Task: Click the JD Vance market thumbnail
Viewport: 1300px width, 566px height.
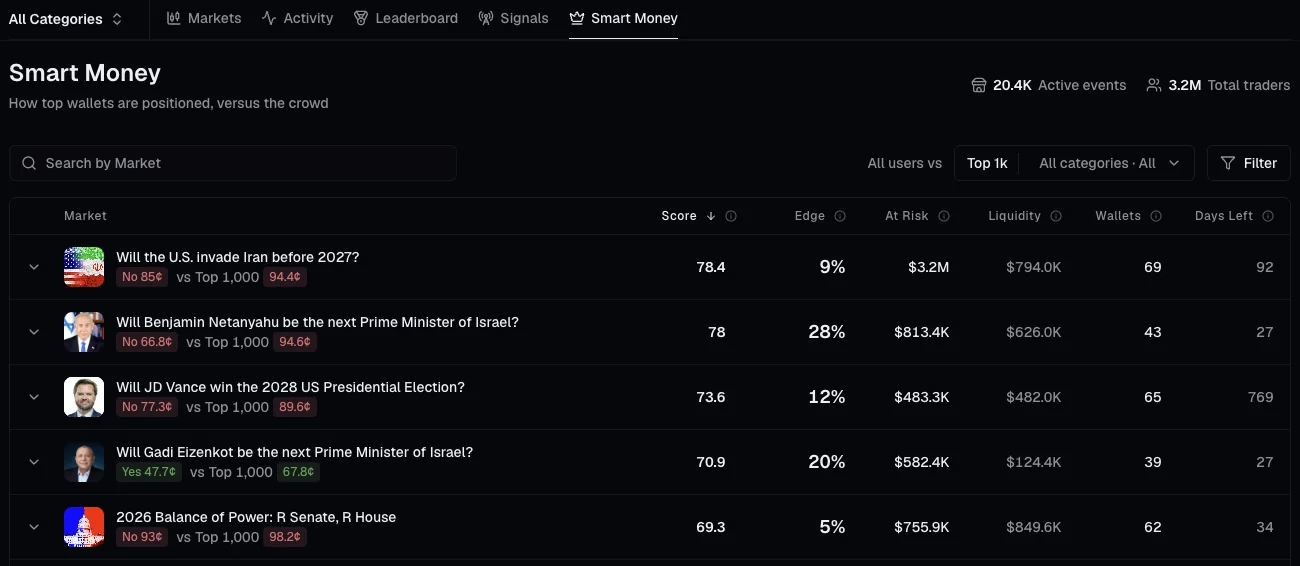Action: pos(84,397)
